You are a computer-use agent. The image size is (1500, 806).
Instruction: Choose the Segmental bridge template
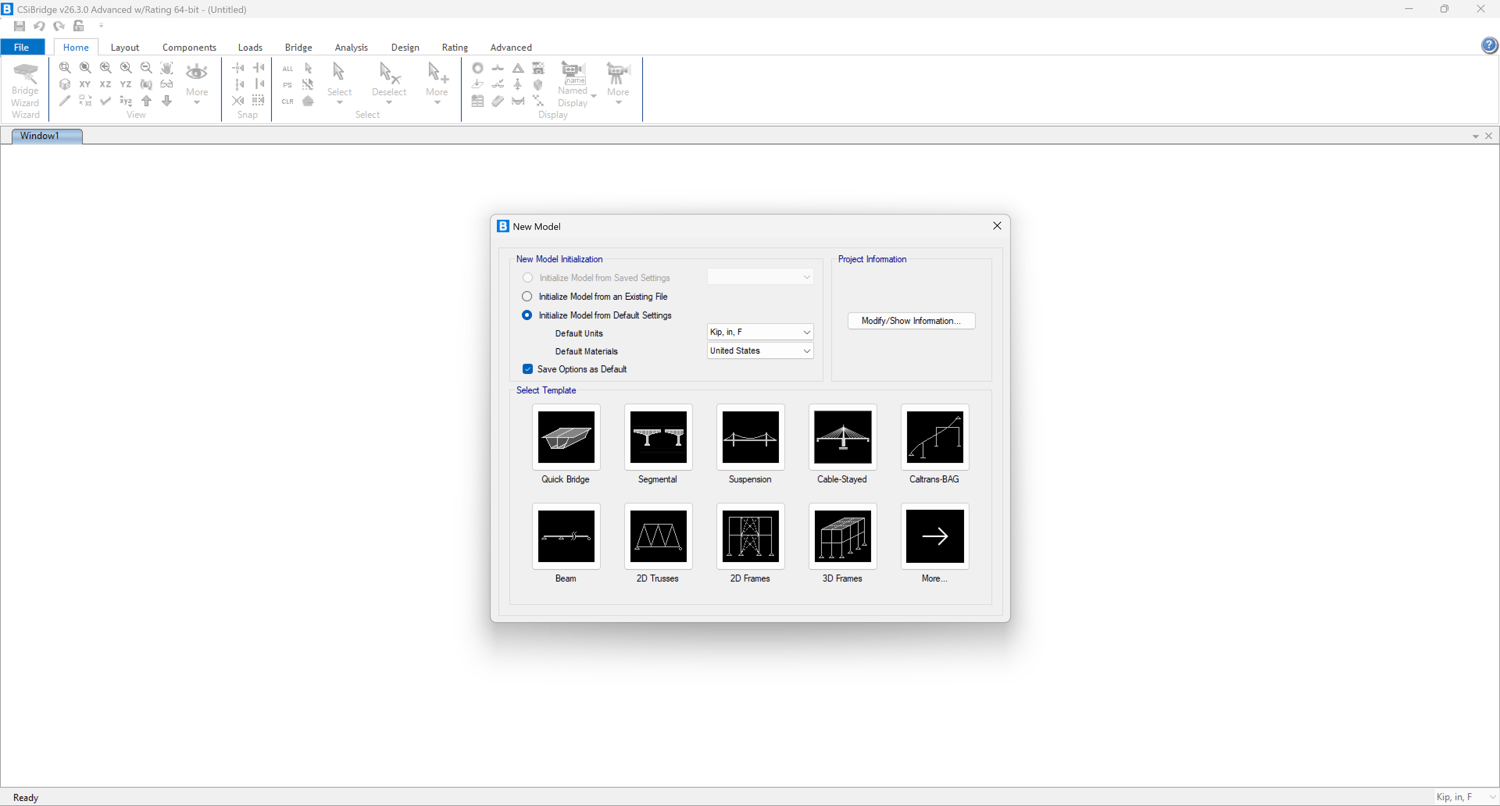(658, 438)
